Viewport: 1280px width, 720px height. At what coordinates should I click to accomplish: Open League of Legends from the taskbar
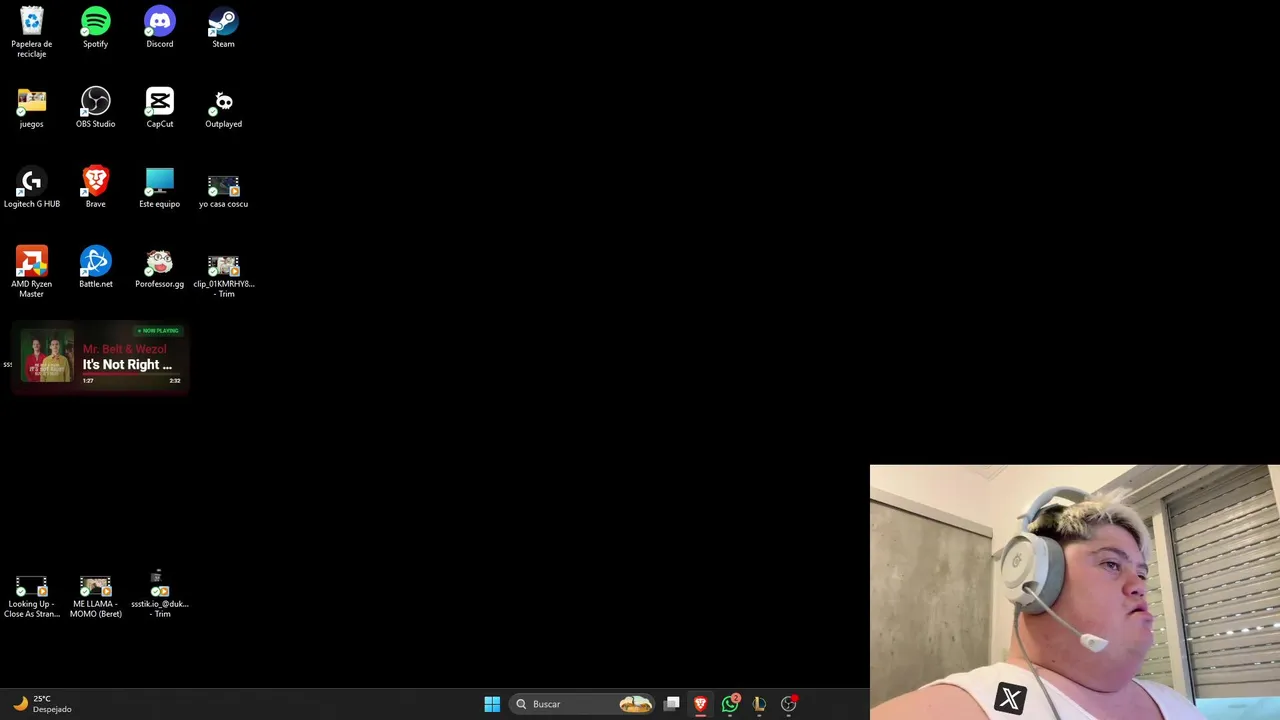(x=759, y=704)
